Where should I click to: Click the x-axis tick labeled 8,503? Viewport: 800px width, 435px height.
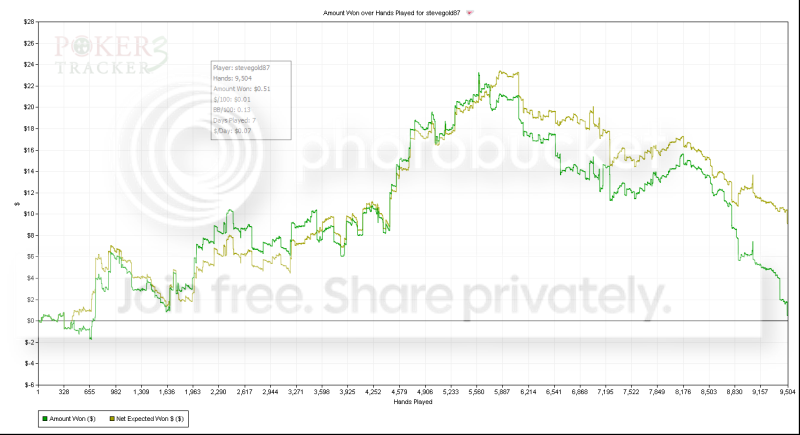[709, 392]
